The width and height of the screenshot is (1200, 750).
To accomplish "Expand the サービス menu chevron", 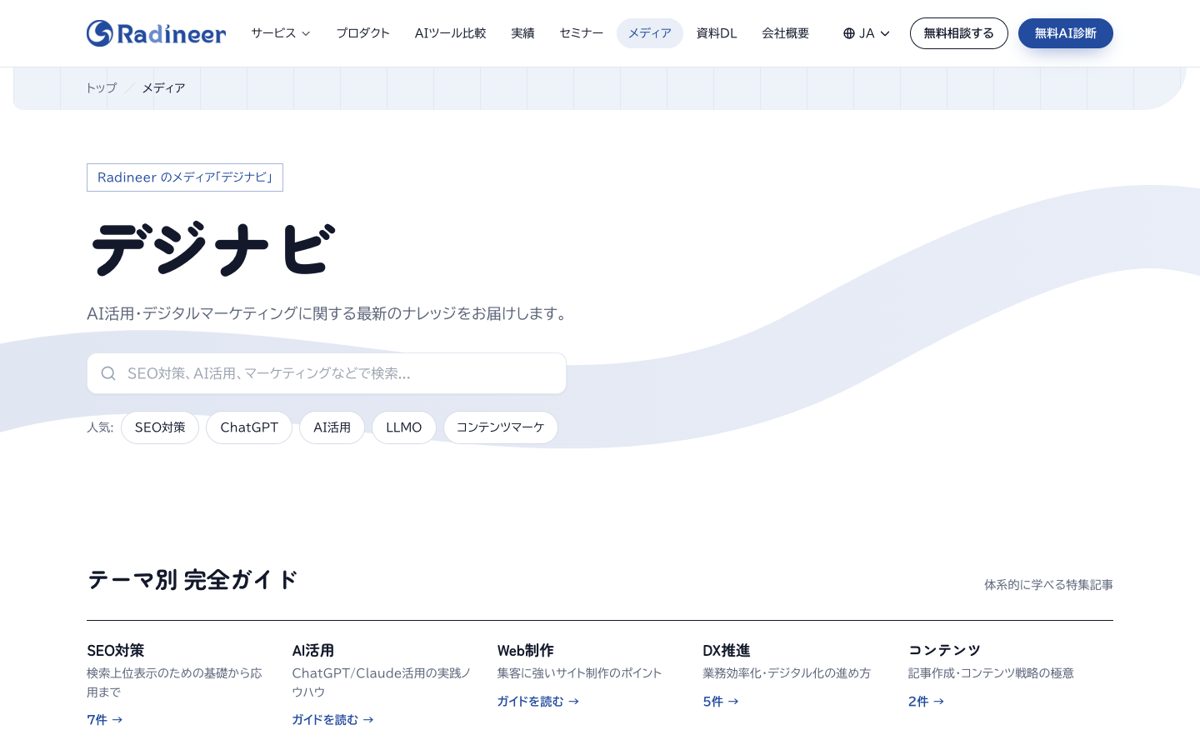I will click(x=306, y=33).
